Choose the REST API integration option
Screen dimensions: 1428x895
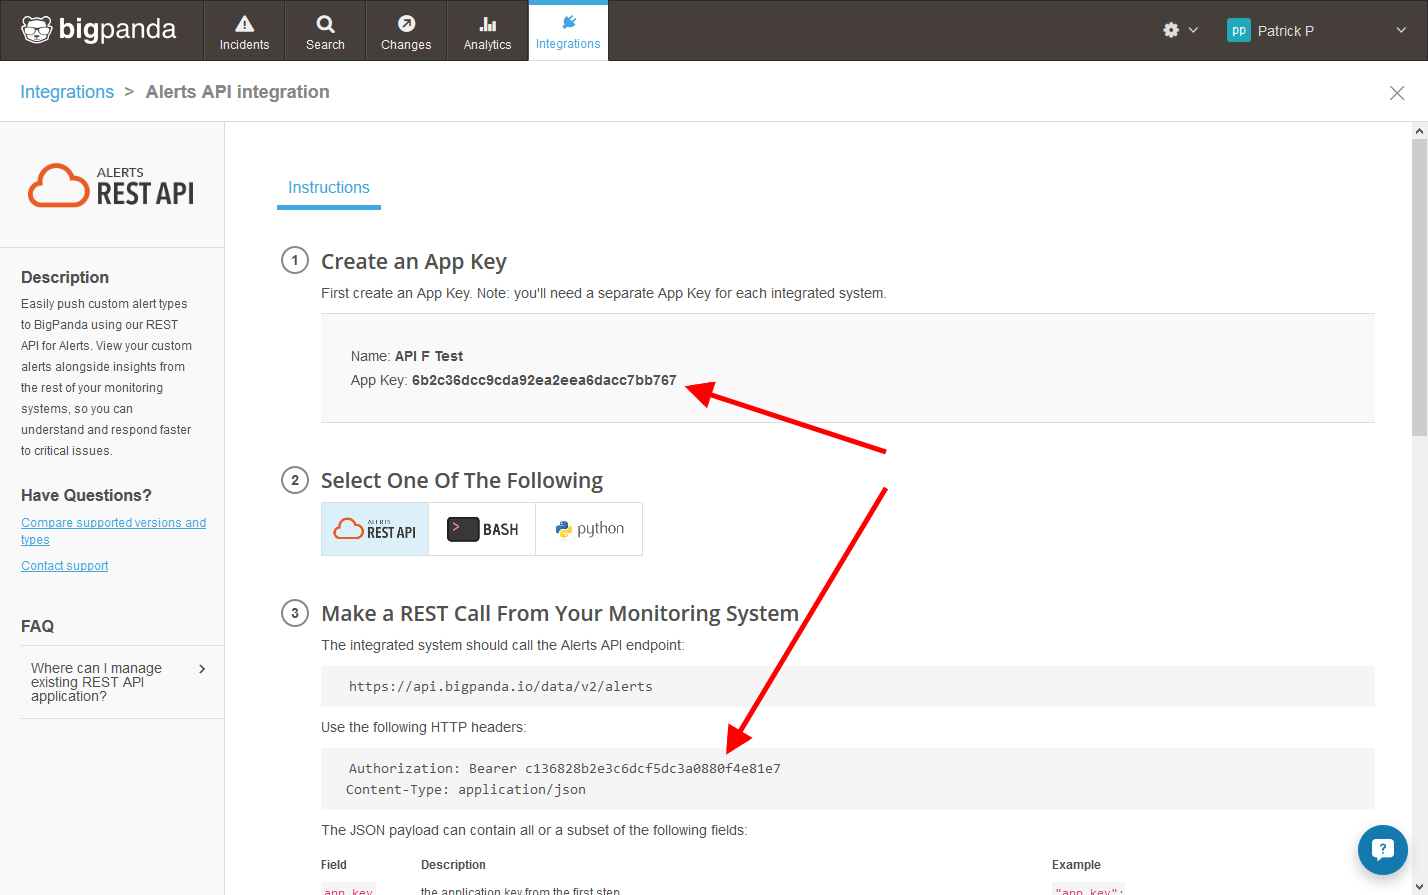click(x=375, y=529)
